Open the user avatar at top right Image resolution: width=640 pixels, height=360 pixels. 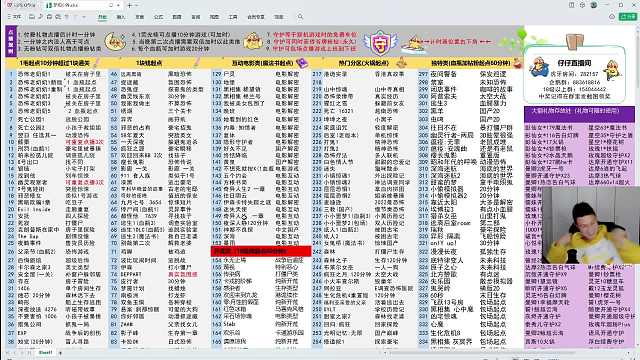(x=594, y=5)
